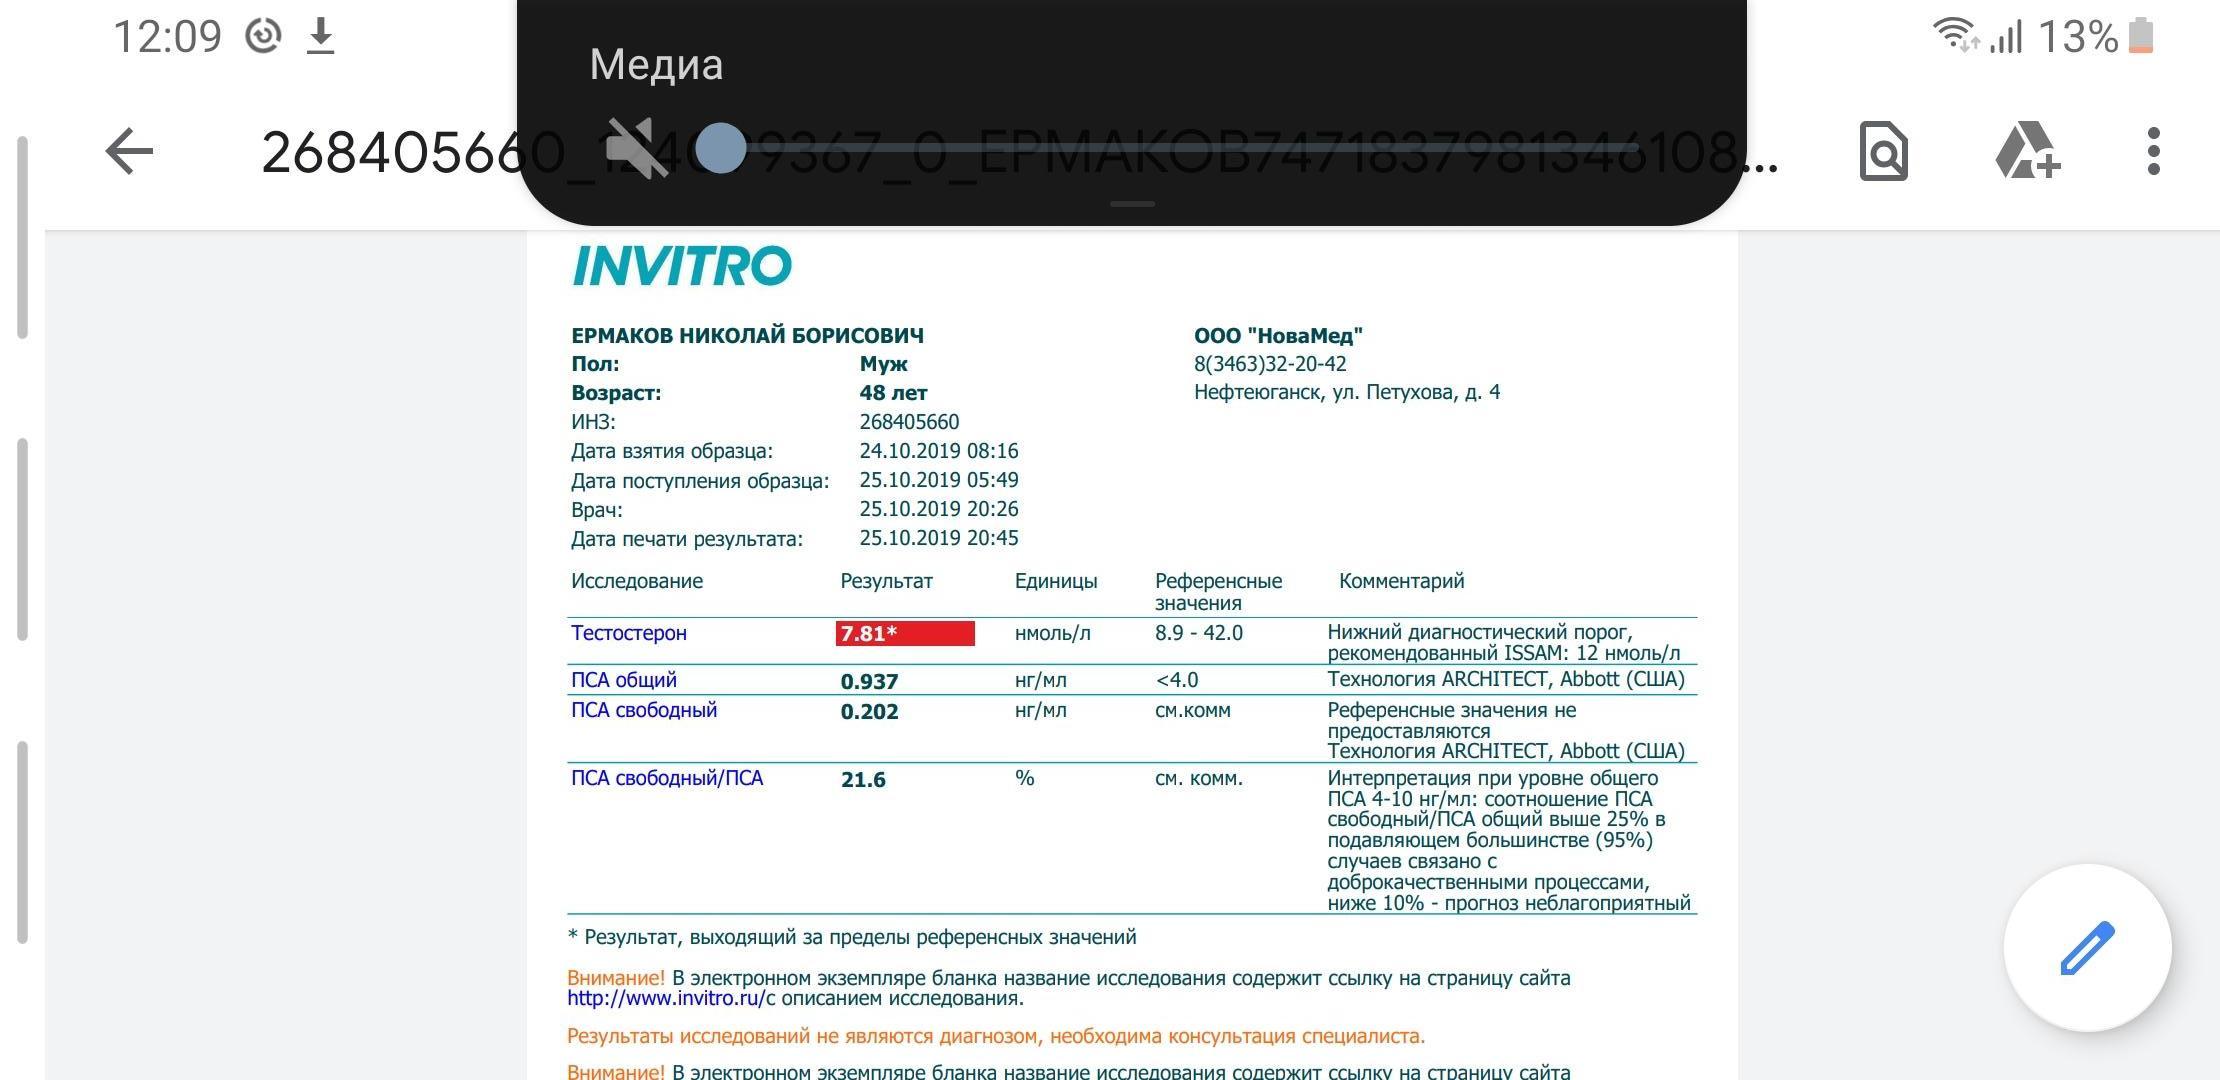Tap the sync status bar icon
The width and height of the screenshot is (2220, 1080).
click(x=263, y=37)
